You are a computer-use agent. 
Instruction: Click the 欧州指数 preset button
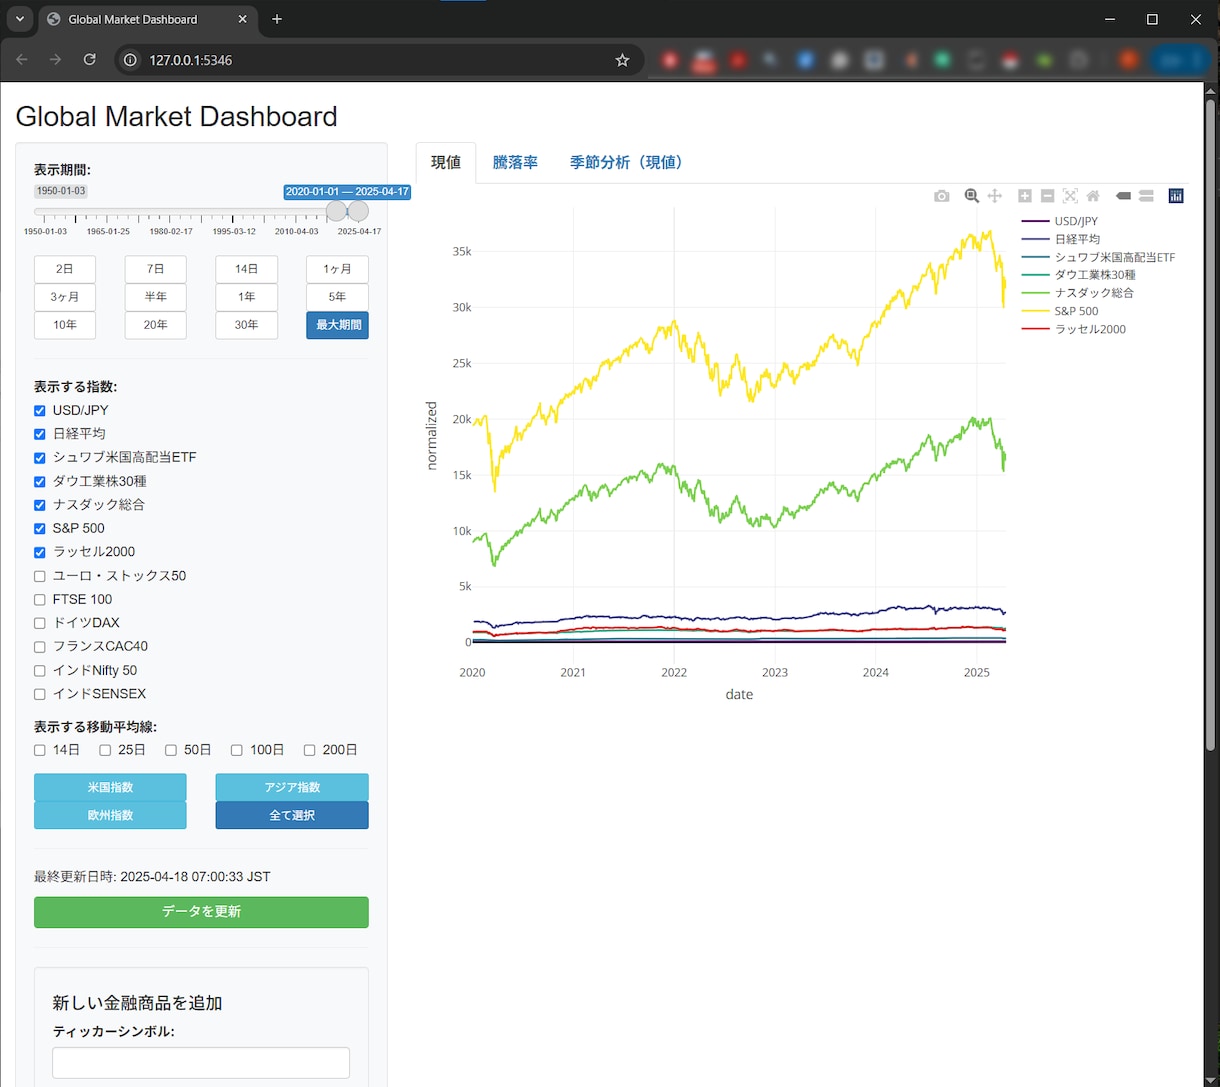(110, 815)
